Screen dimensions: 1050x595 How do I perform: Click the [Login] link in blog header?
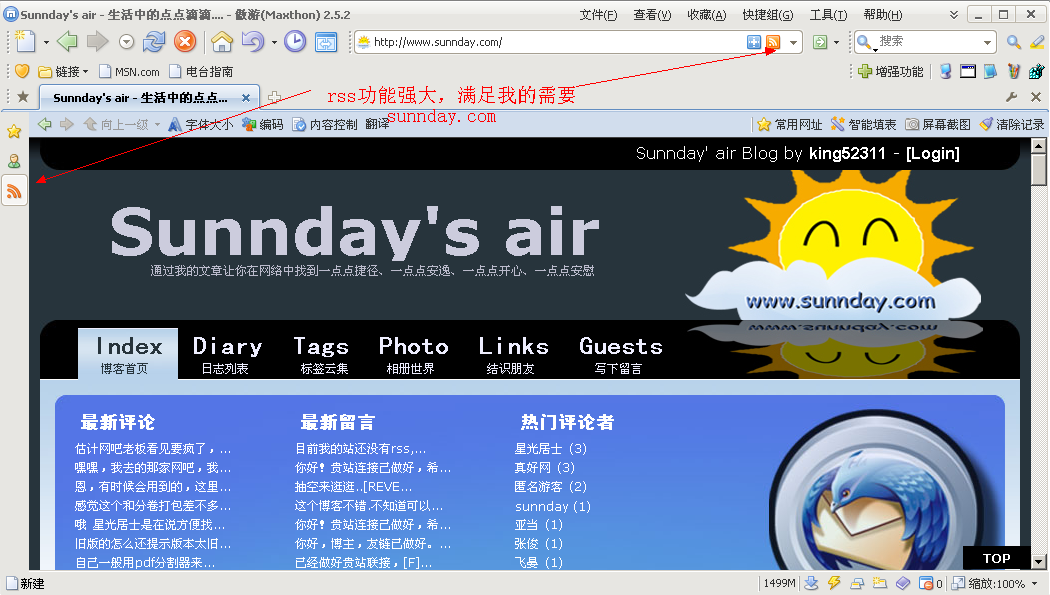933,153
